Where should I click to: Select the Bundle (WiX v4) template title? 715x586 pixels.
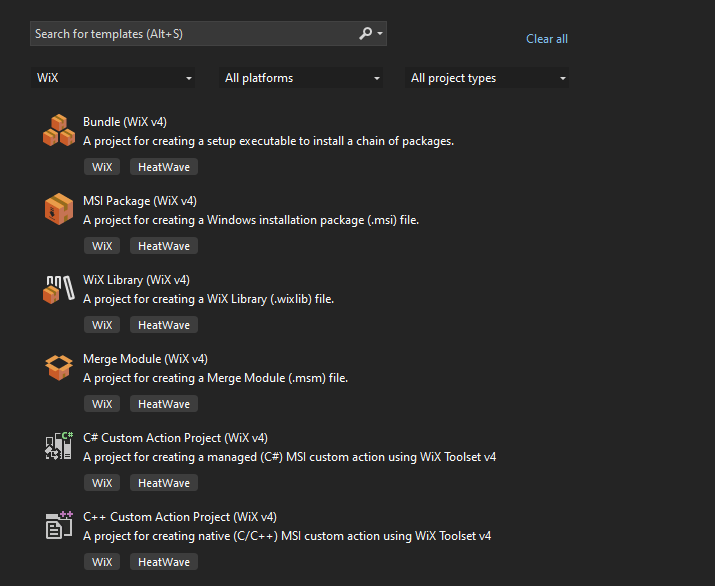coord(124,122)
